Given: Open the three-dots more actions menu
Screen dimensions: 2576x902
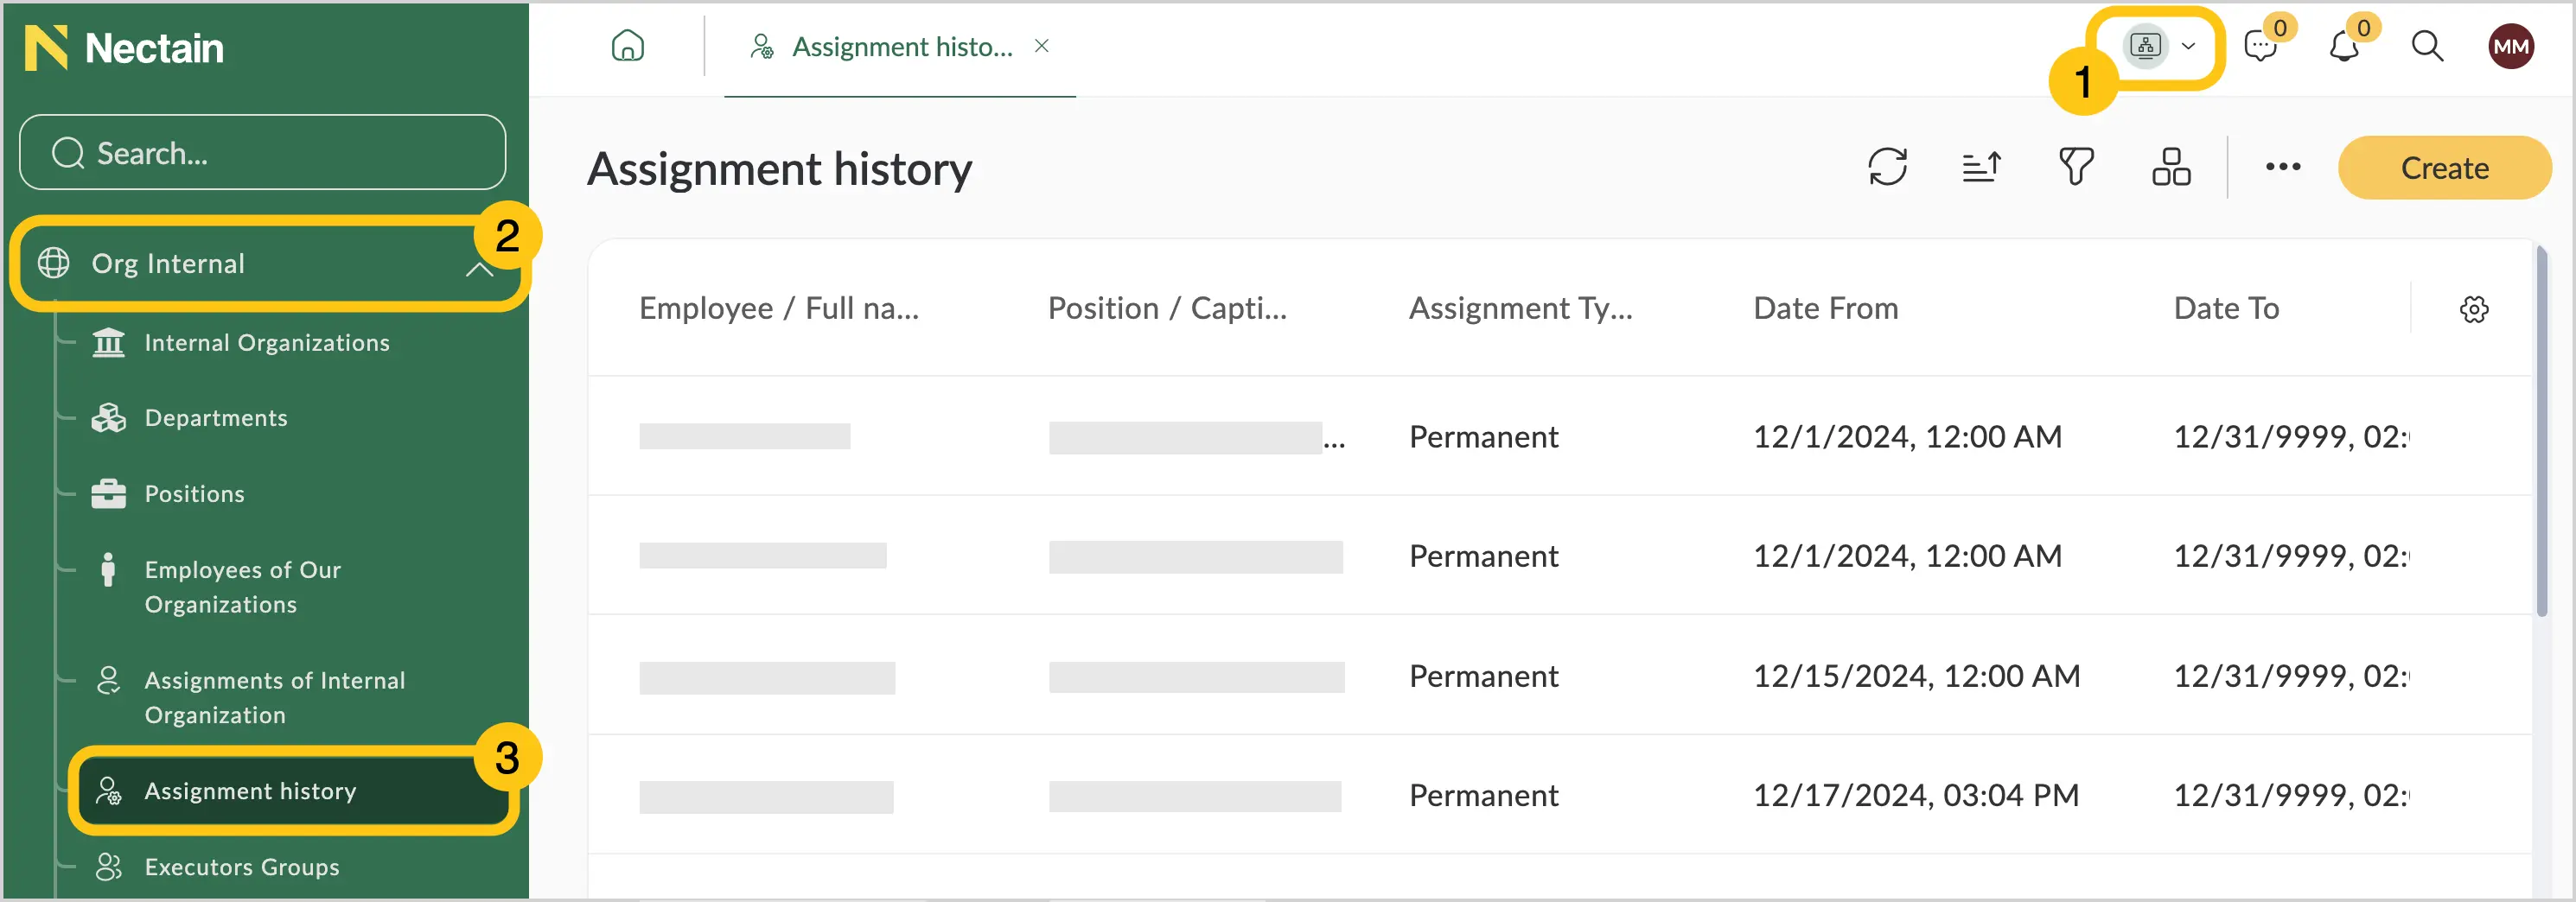Looking at the screenshot, I should pyautogui.click(x=2283, y=167).
